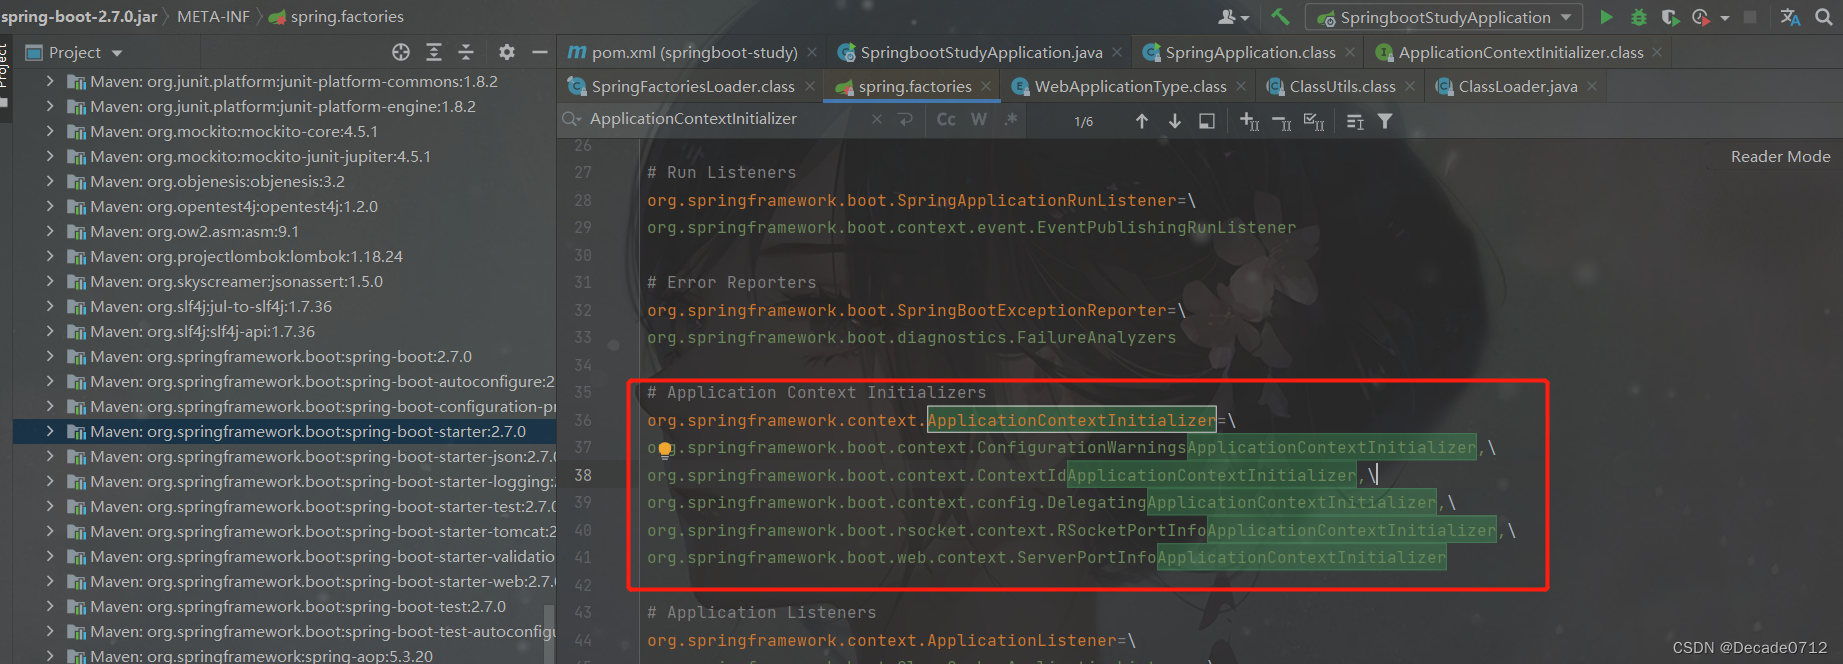
Task: Clear the find search text
Action: [x=877, y=120]
